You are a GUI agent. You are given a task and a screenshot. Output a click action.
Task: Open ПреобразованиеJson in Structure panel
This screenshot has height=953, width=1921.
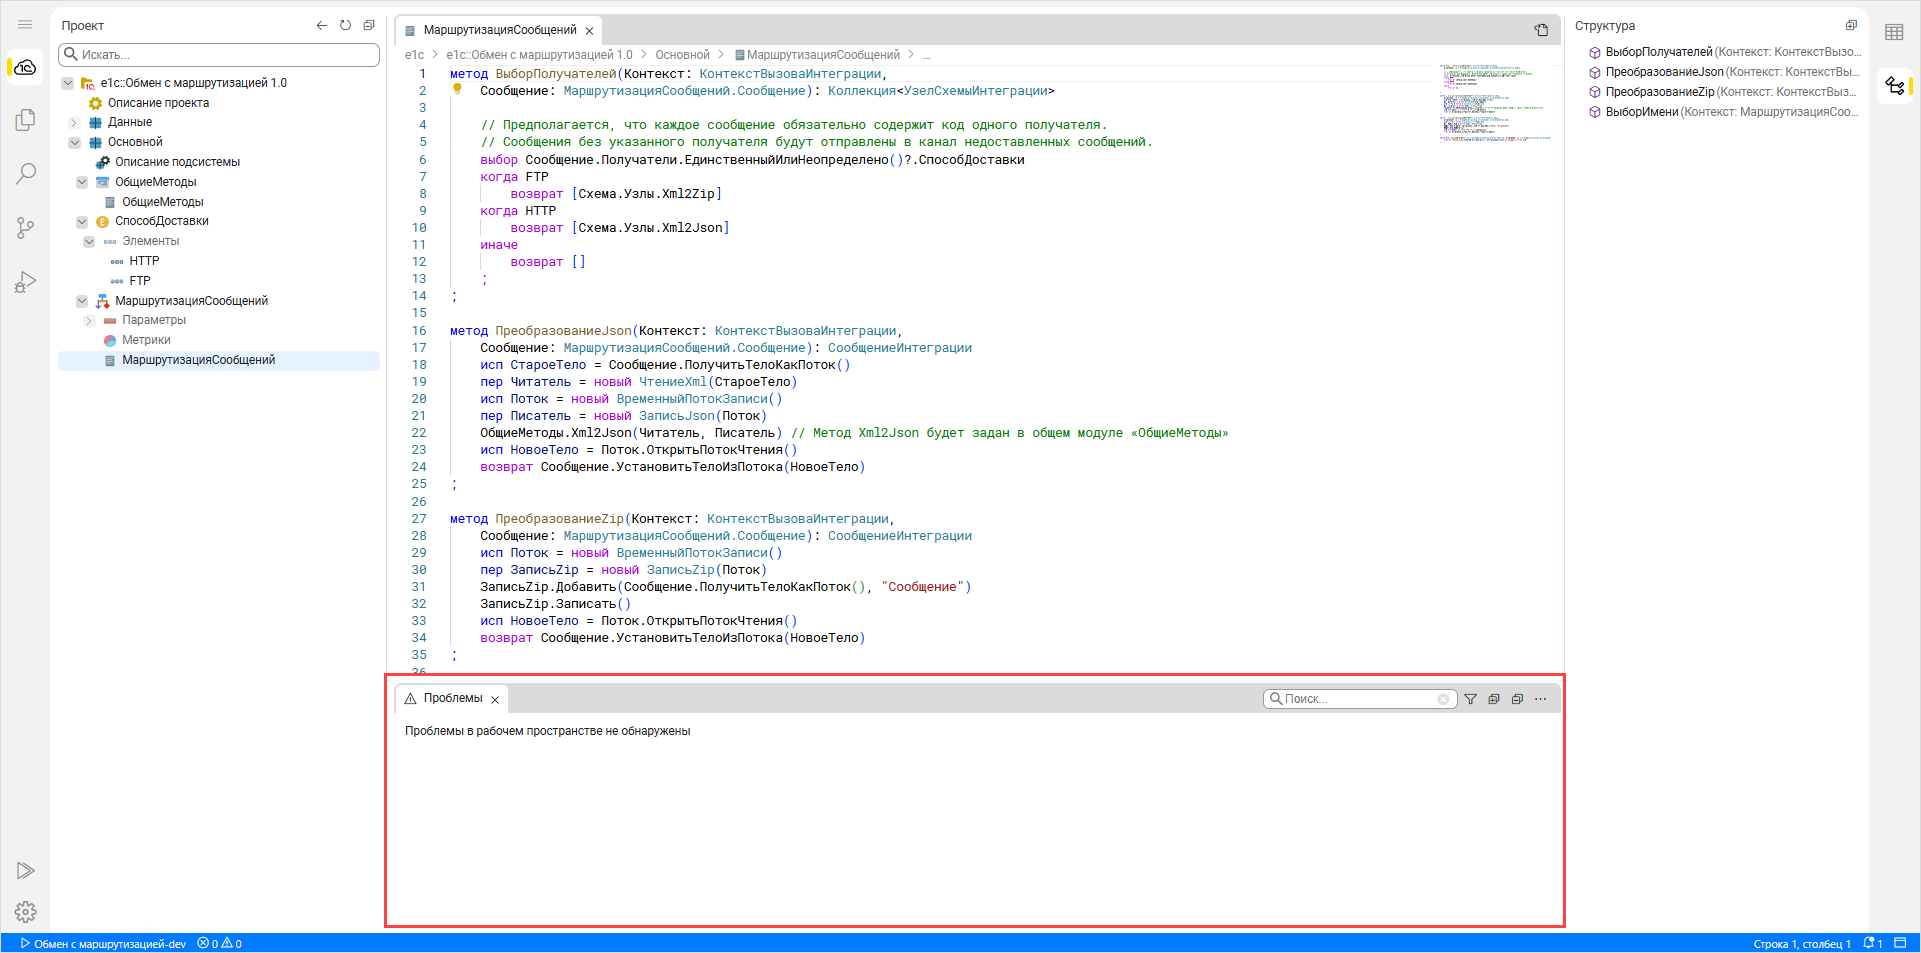1664,72
